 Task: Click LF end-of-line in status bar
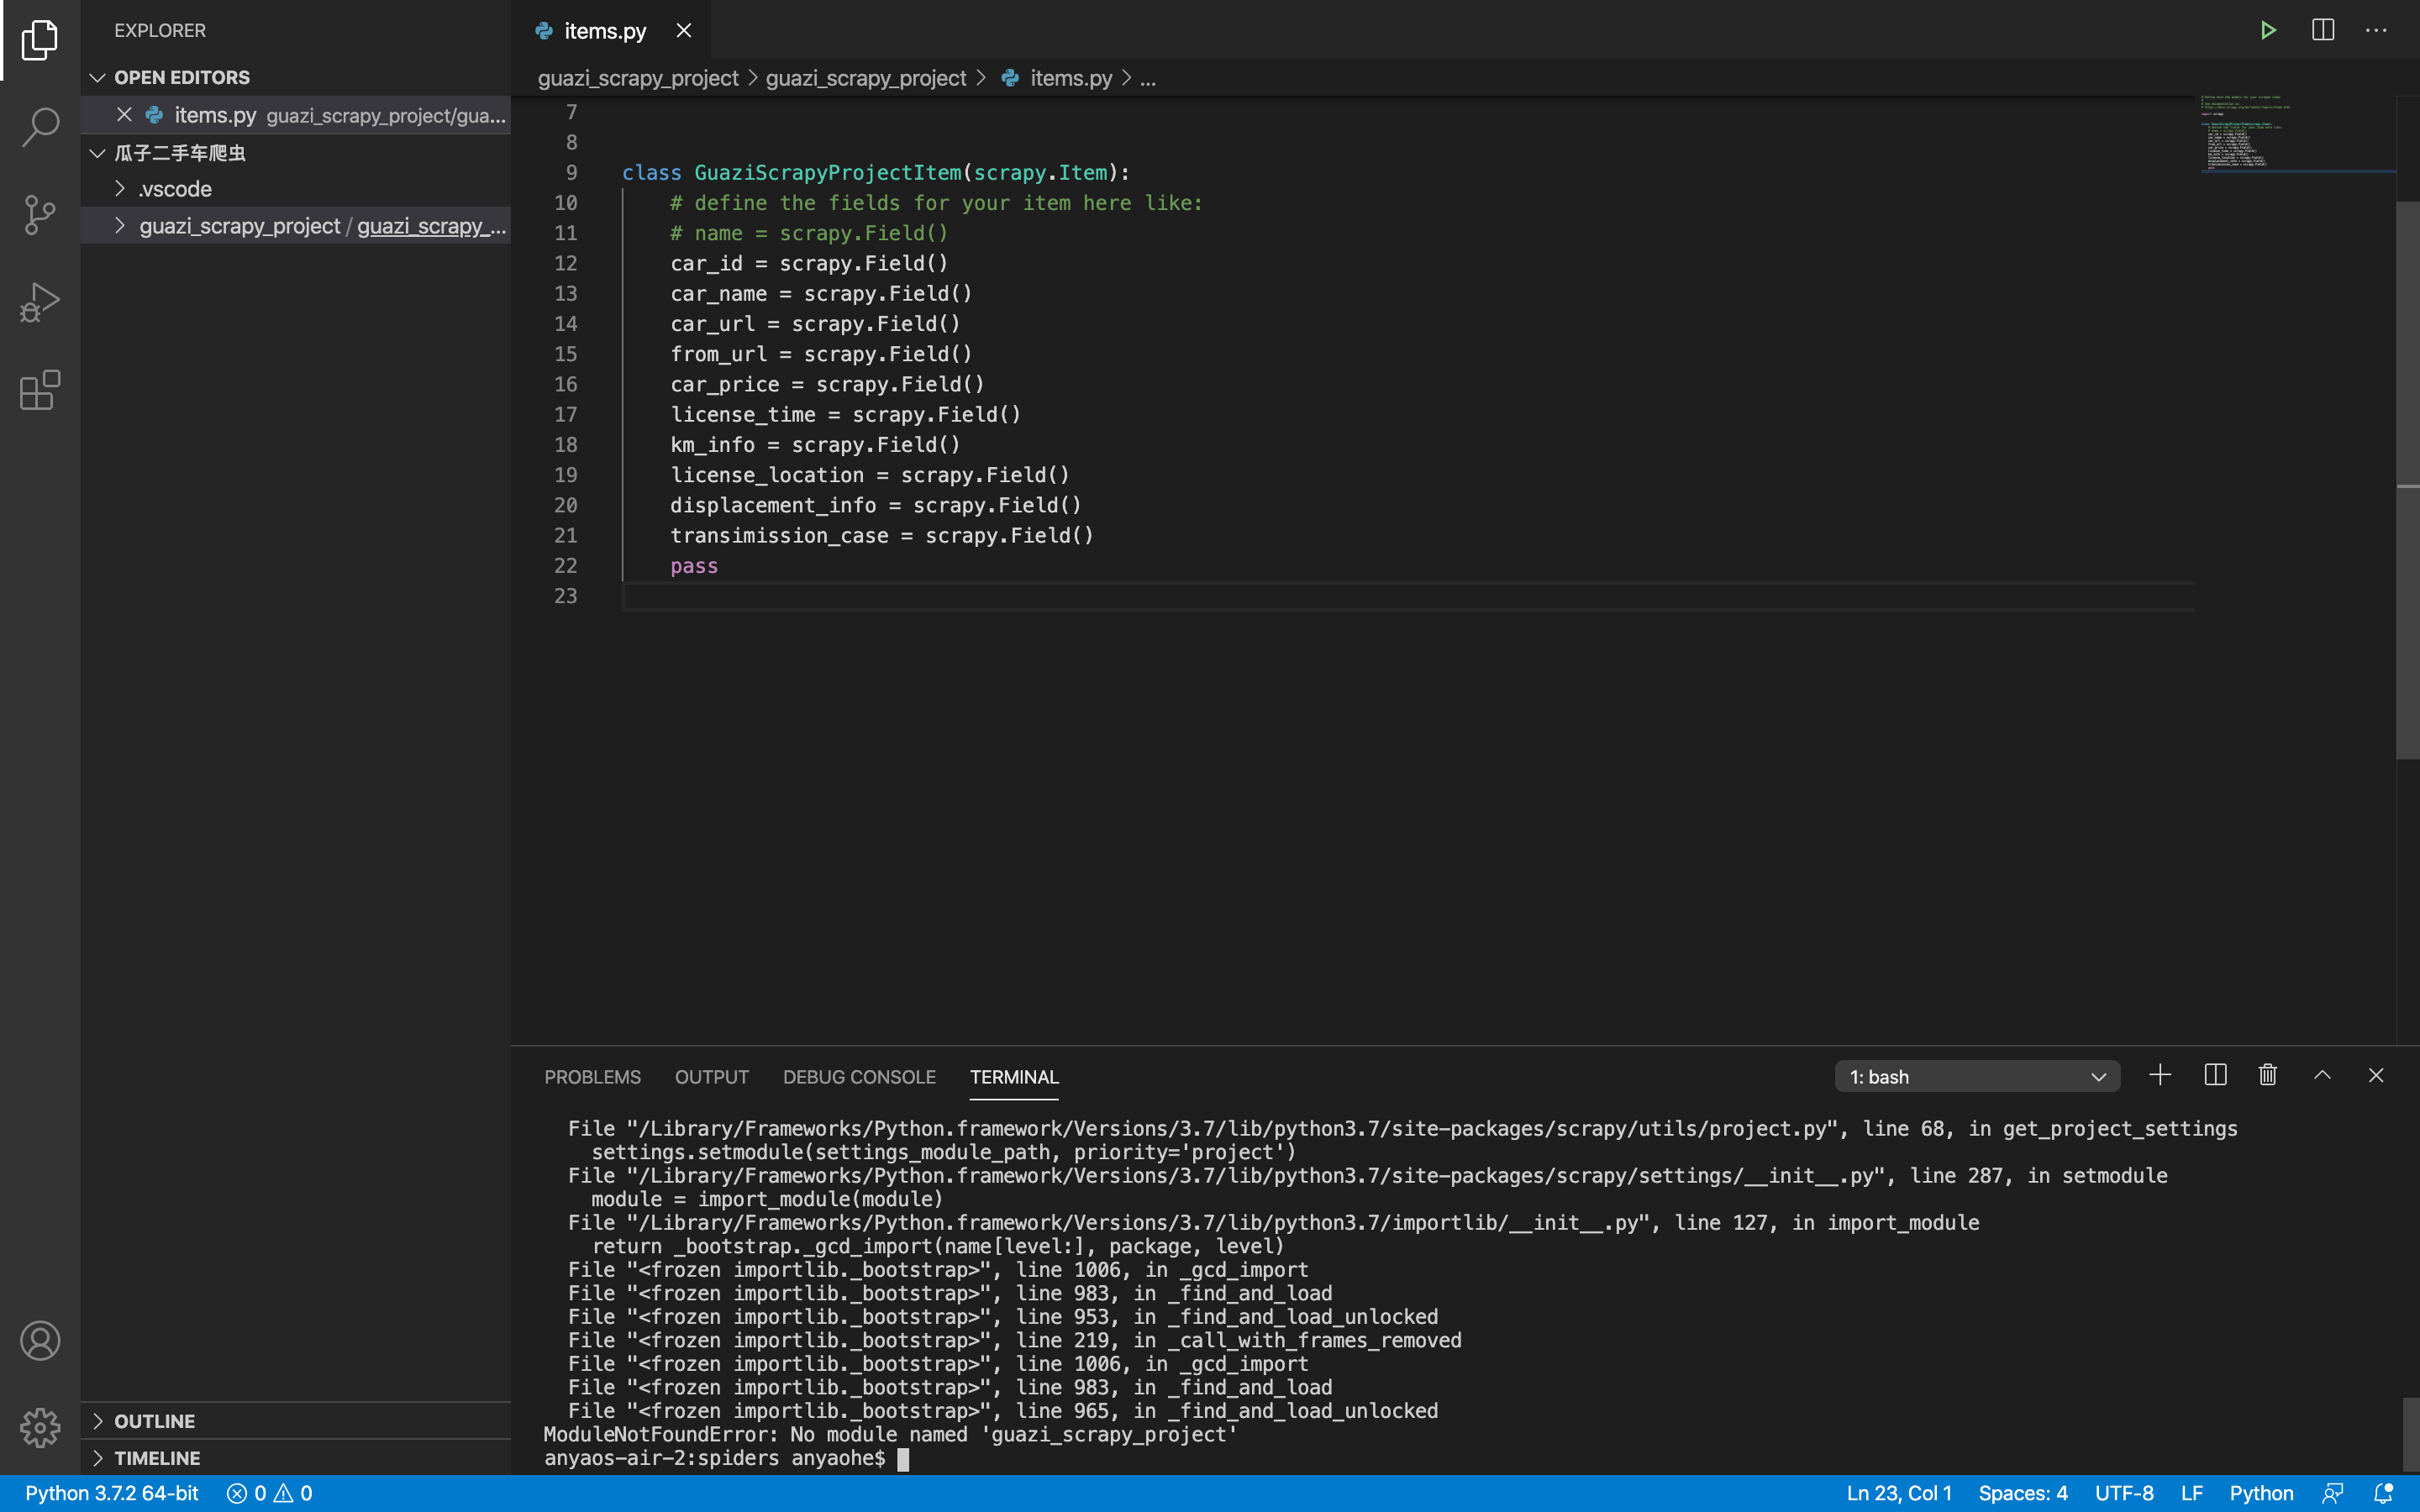[x=2192, y=1493]
